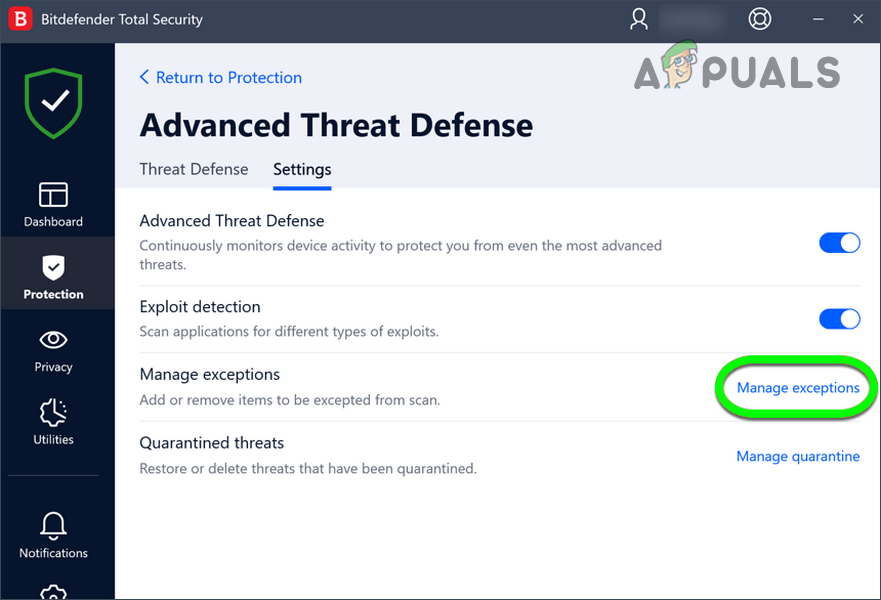Open the Privacy eye section
Viewport: 881px width, 600px height.
coord(53,351)
